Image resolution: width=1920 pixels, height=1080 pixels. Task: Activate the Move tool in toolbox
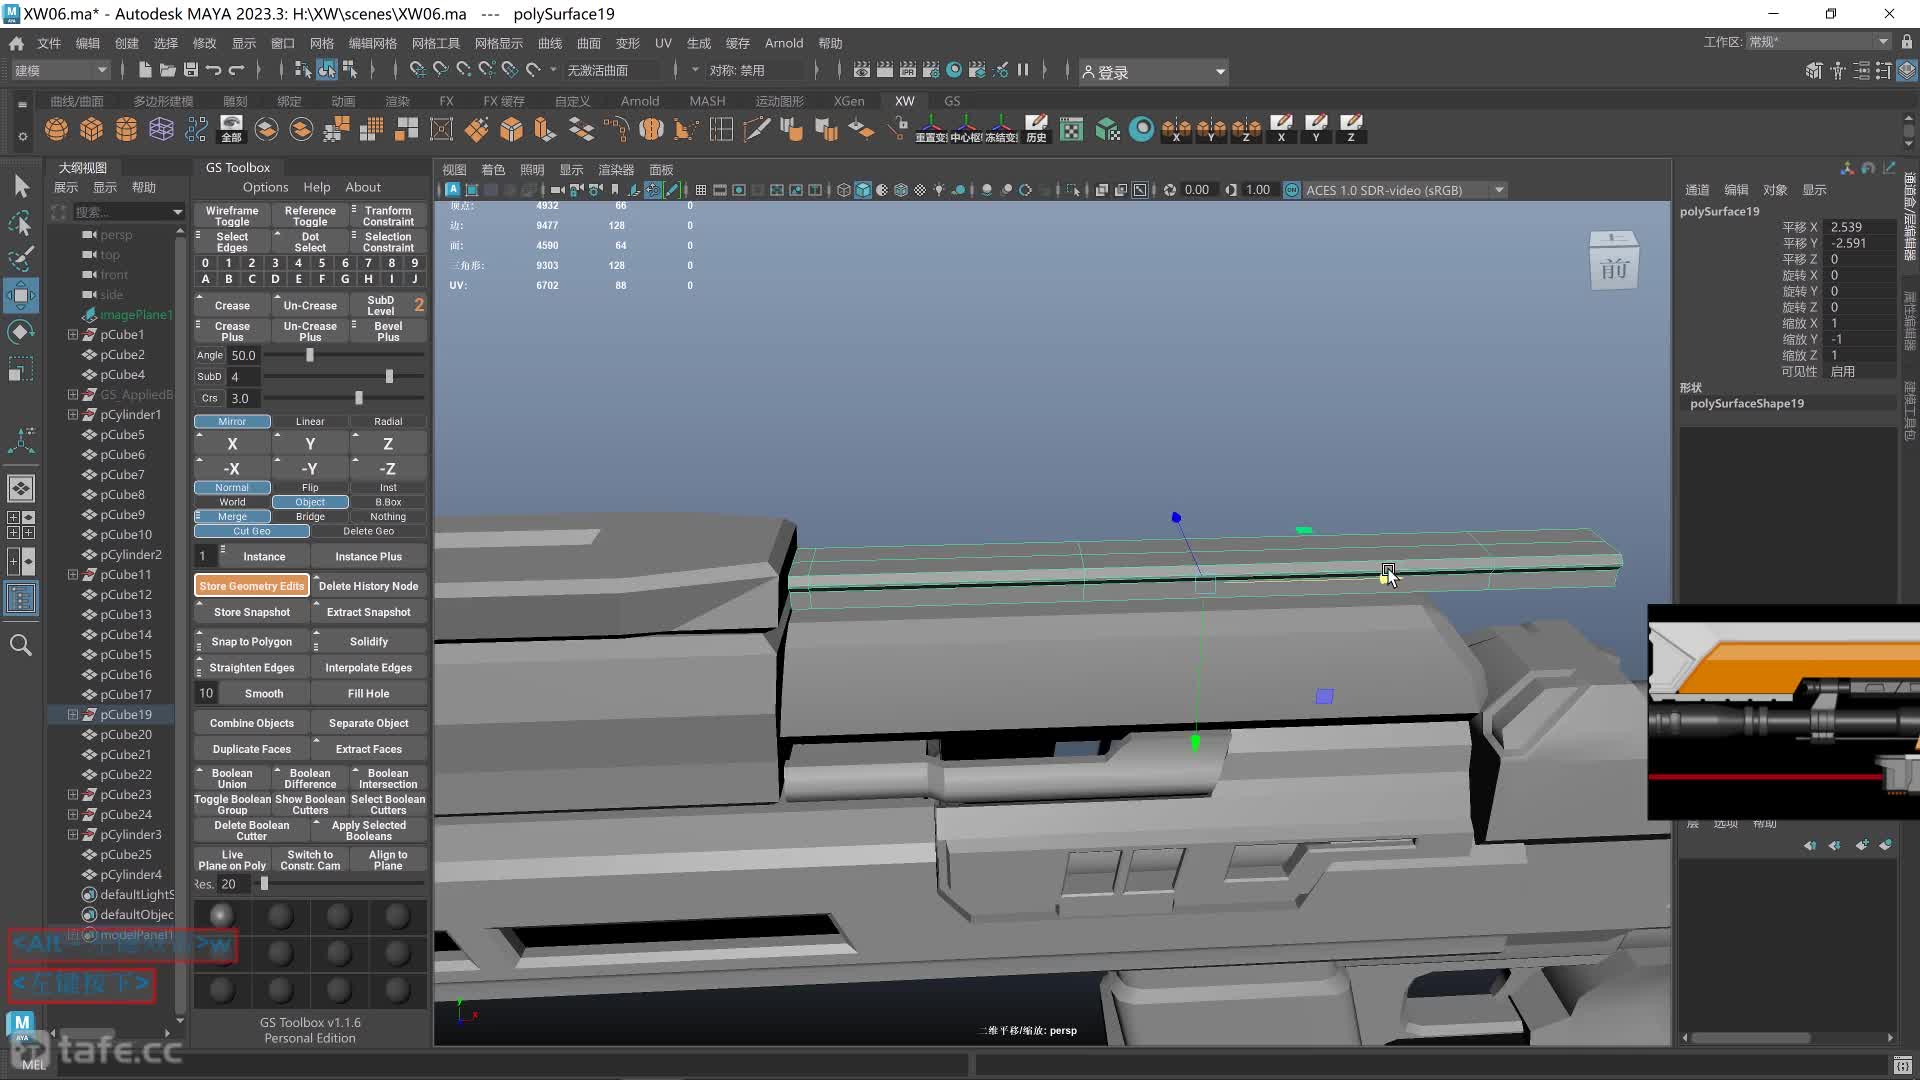tap(21, 295)
